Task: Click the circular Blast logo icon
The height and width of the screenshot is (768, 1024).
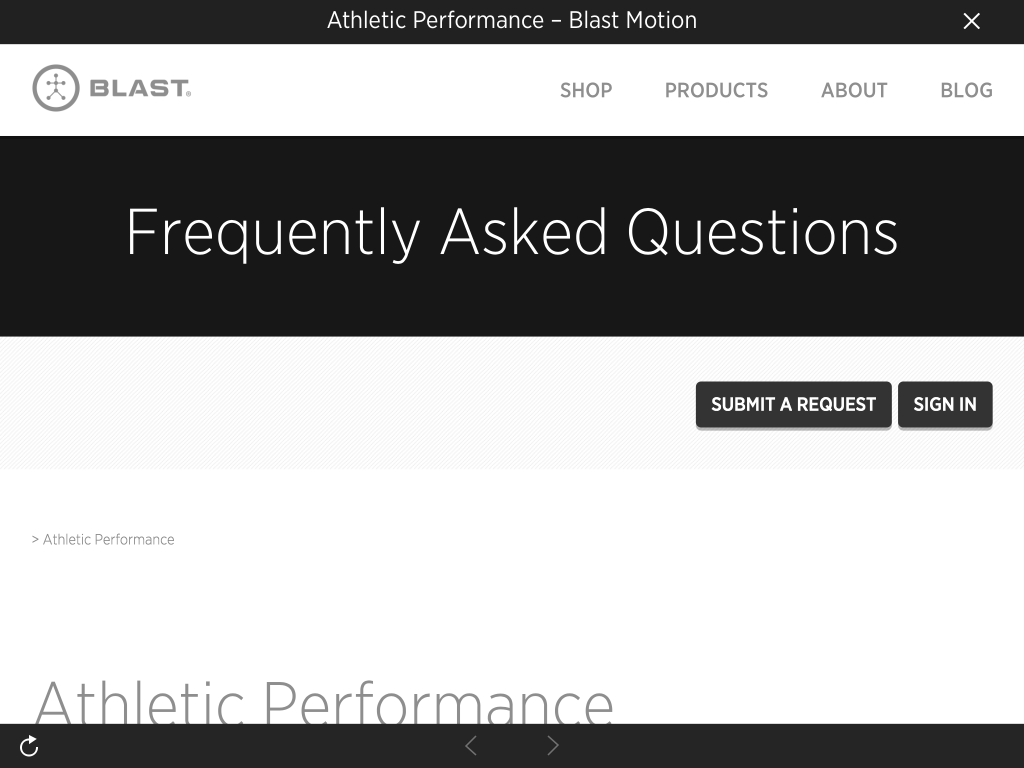Action: point(56,88)
